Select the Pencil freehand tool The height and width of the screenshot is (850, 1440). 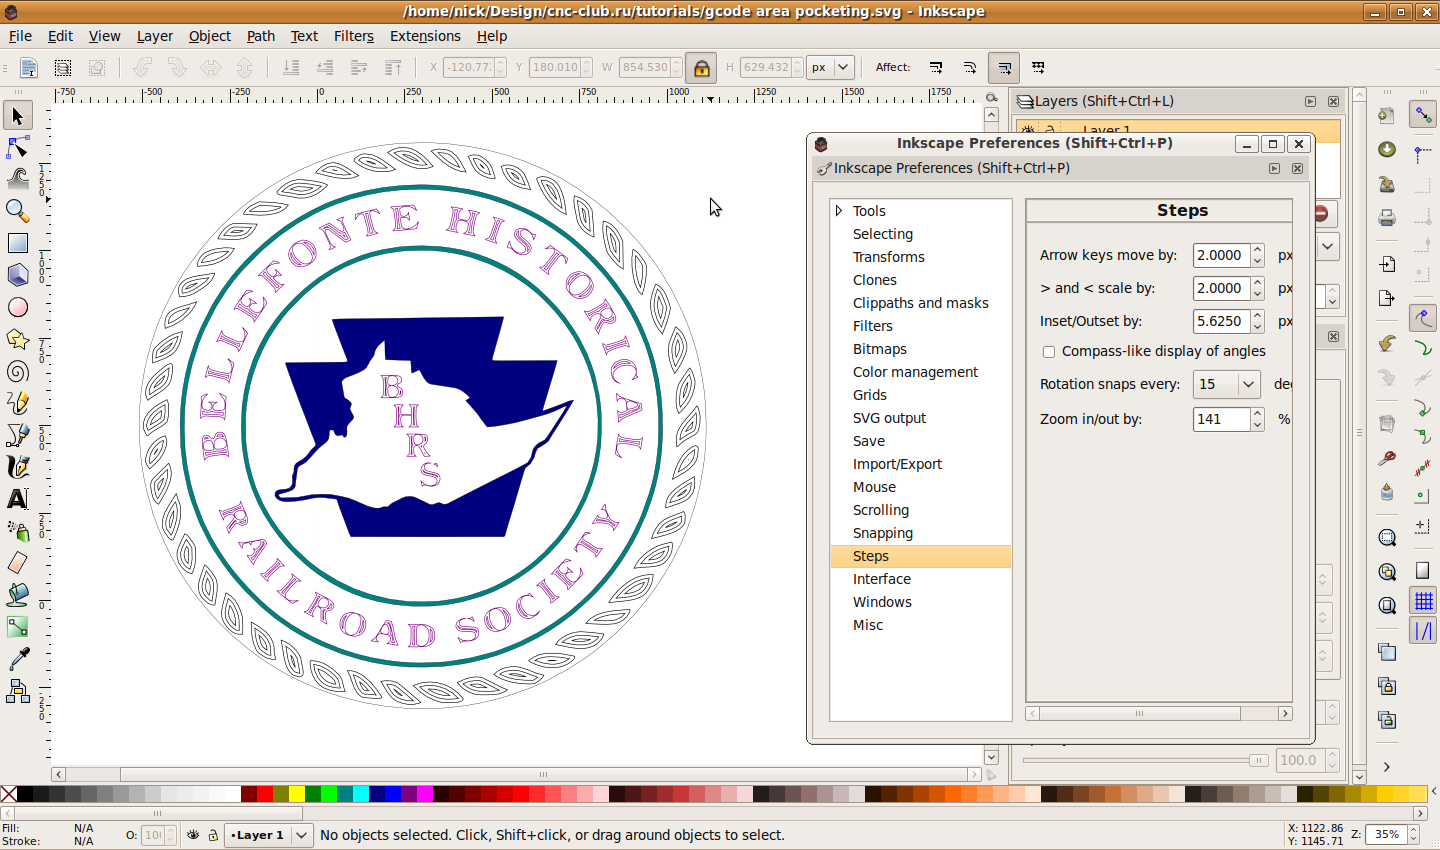pyautogui.click(x=18, y=403)
